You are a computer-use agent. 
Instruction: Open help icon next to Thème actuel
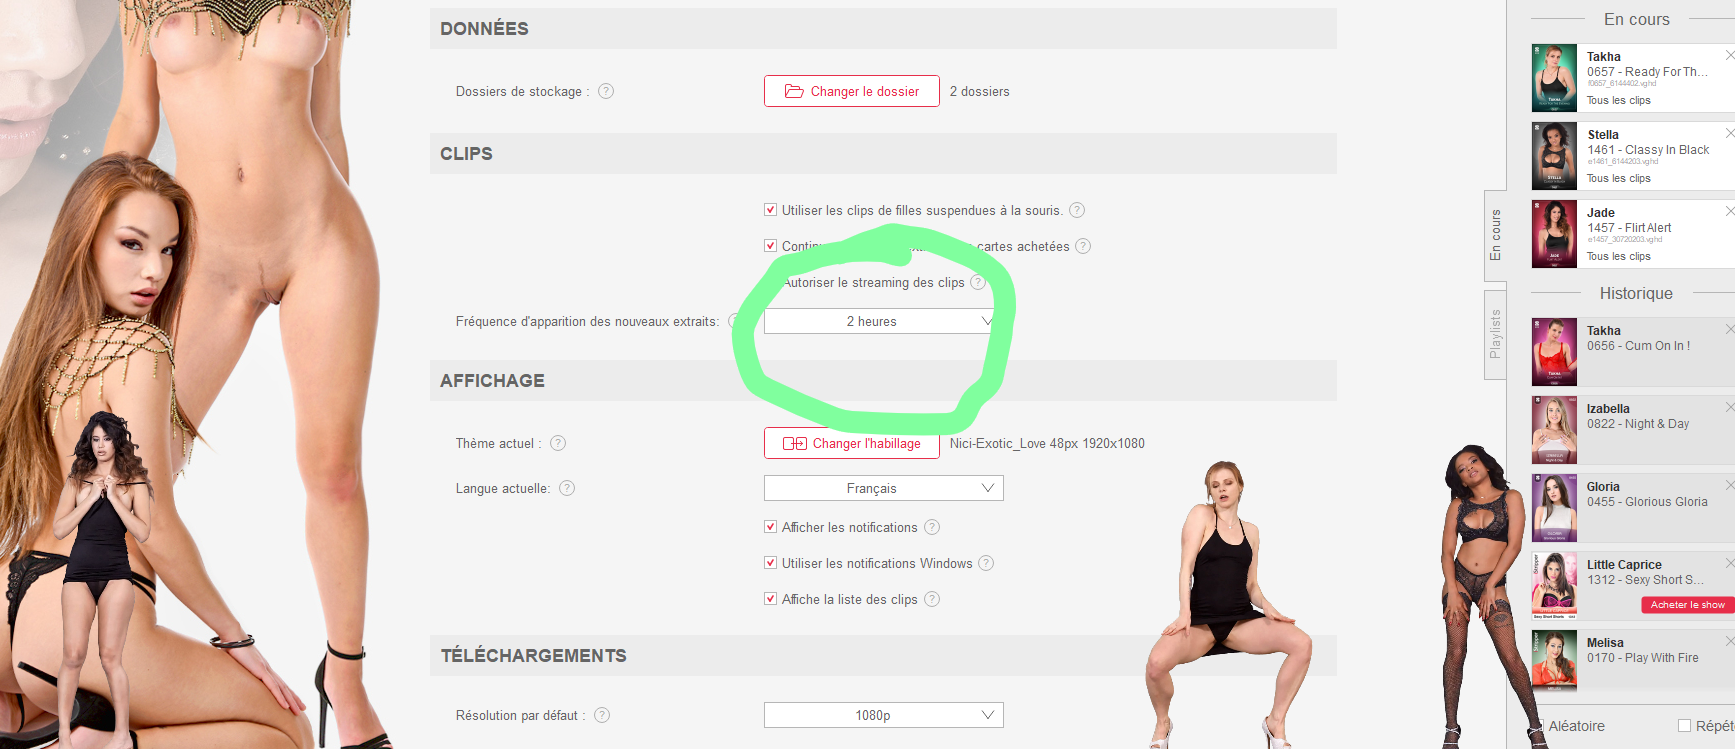558,443
